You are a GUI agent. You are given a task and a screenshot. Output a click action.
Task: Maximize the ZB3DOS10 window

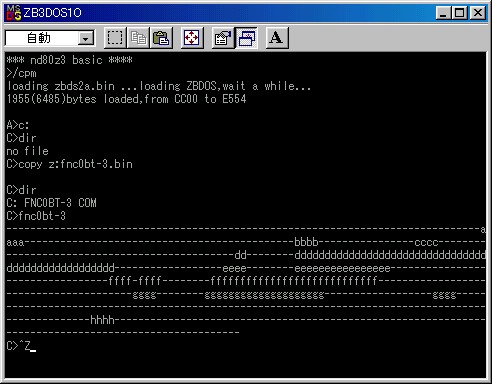(460, 13)
